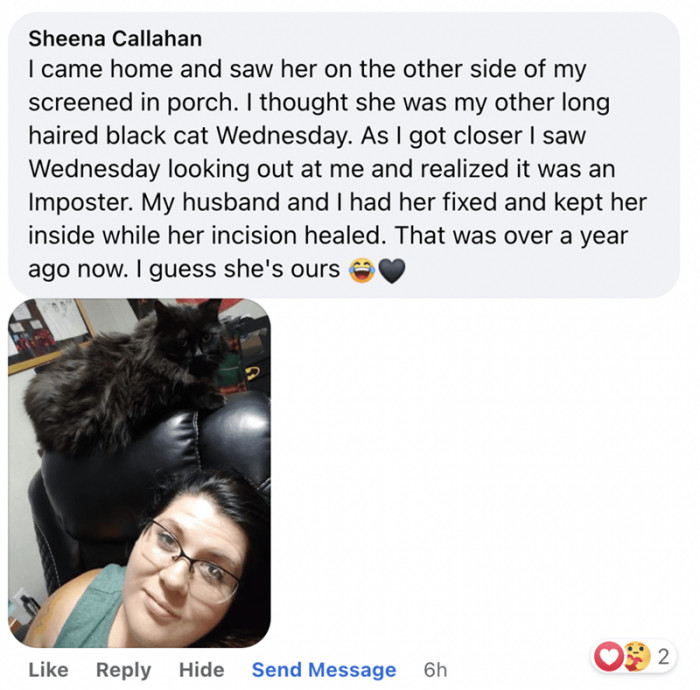Click the word Imposter in comment
The width and height of the screenshot is (700, 690).
tap(81, 203)
